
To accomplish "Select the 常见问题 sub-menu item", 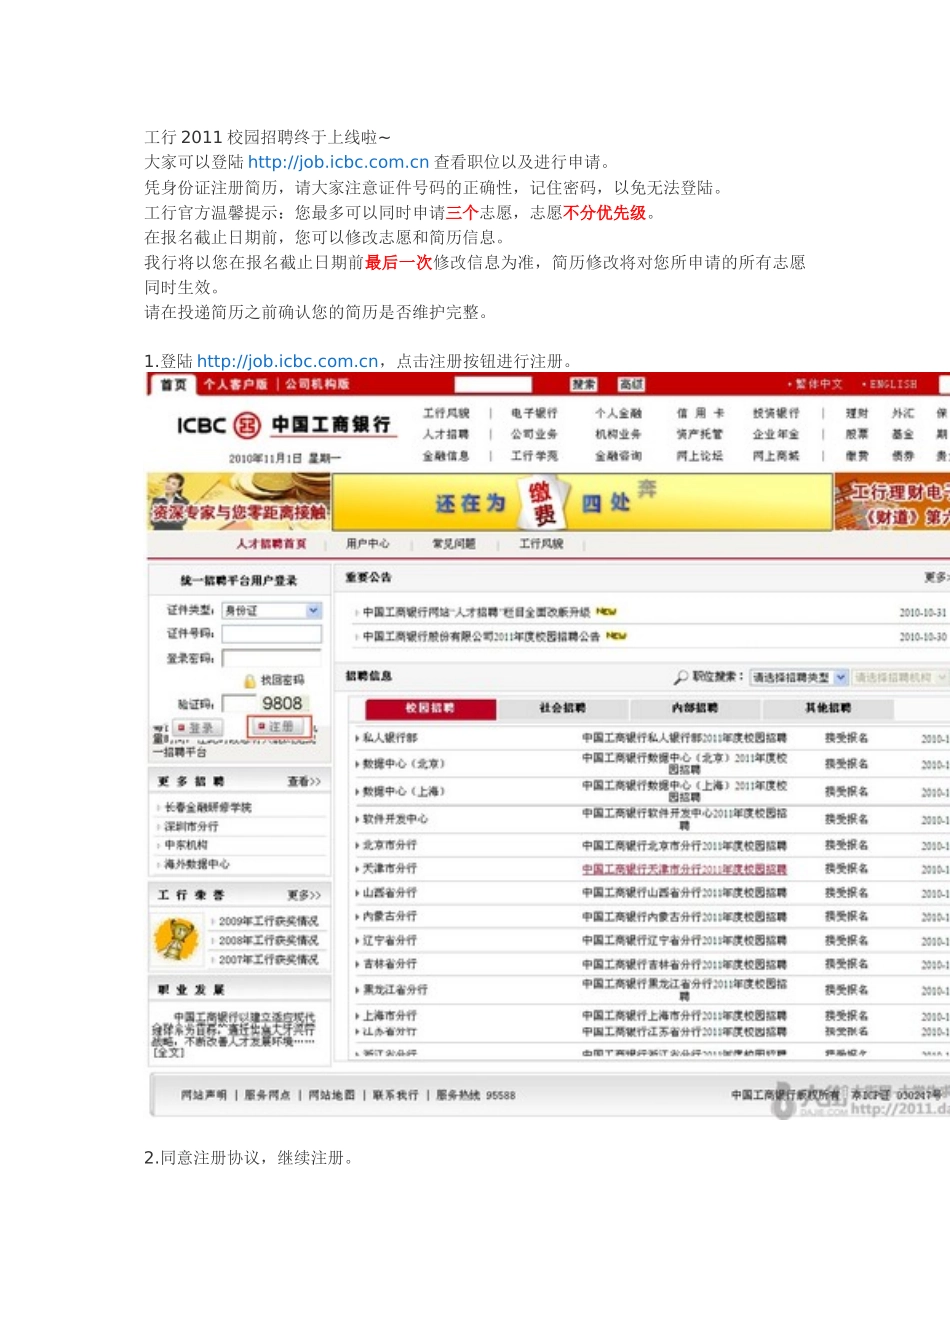I will click(453, 544).
